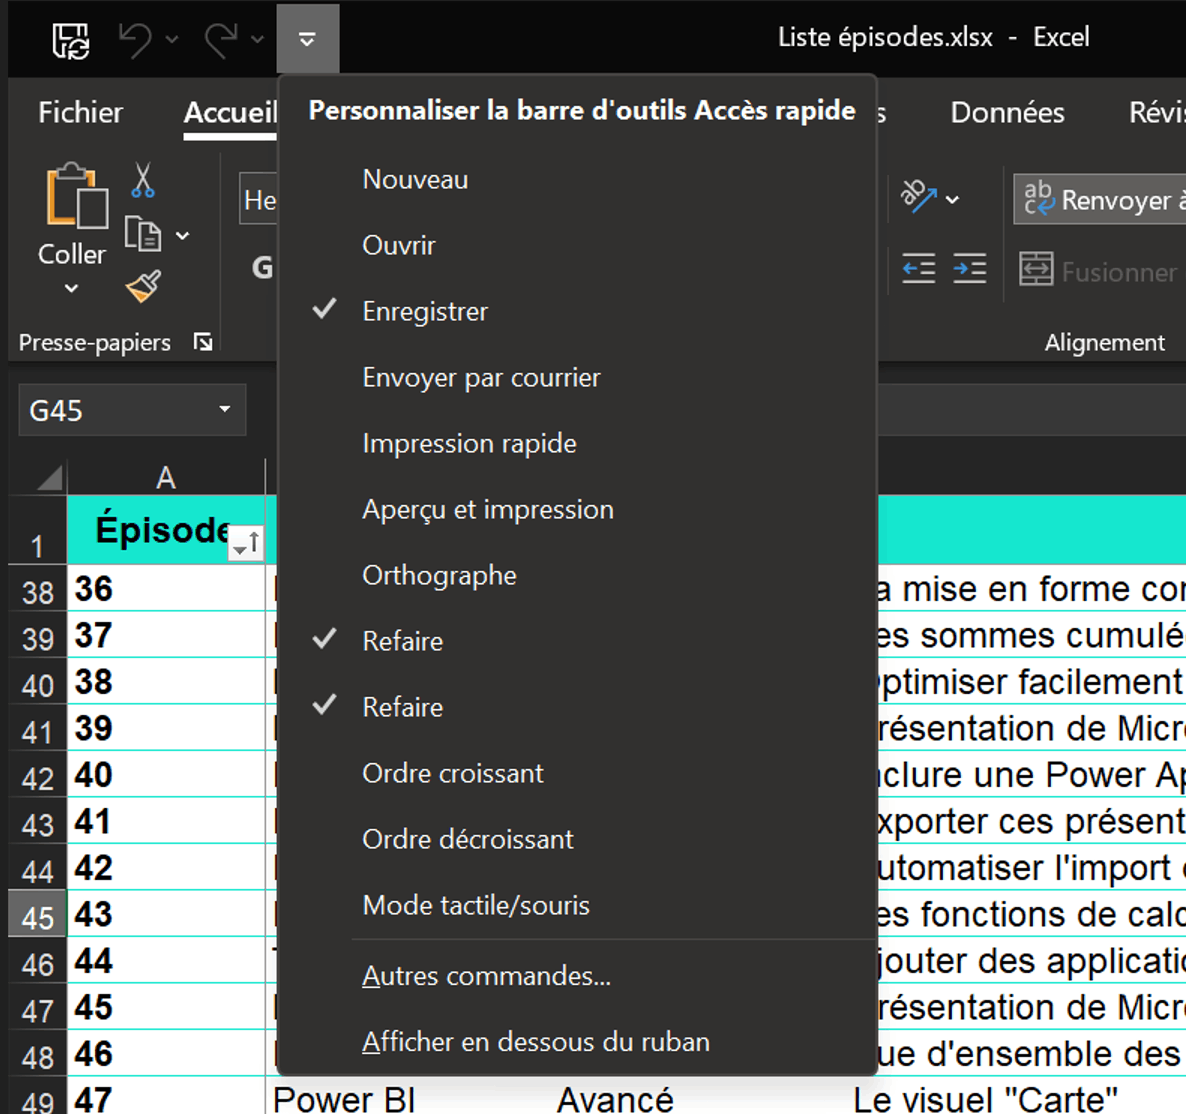This screenshot has width=1186, height=1114.
Task: Open the Épisode column filter button
Action: pos(246,543)
